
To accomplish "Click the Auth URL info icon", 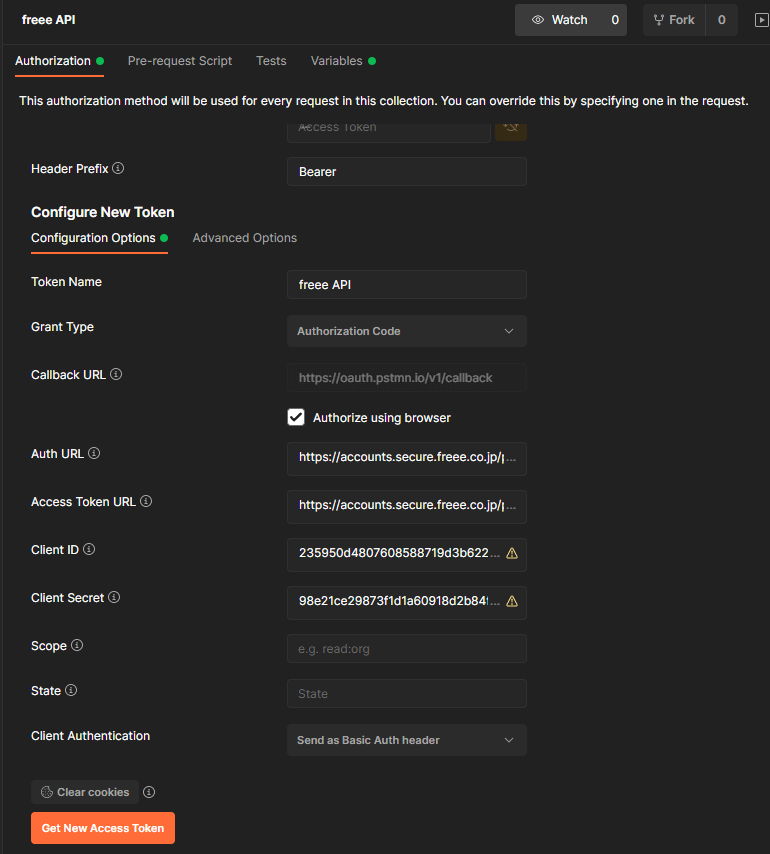I will tap(94, 453).
